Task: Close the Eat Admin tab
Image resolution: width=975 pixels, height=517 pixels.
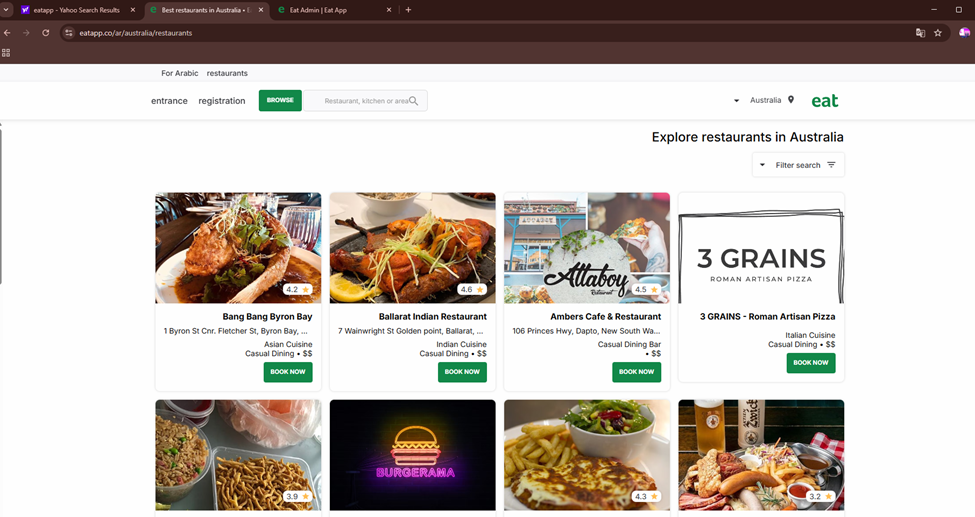Action: click(x=389, y=10)
